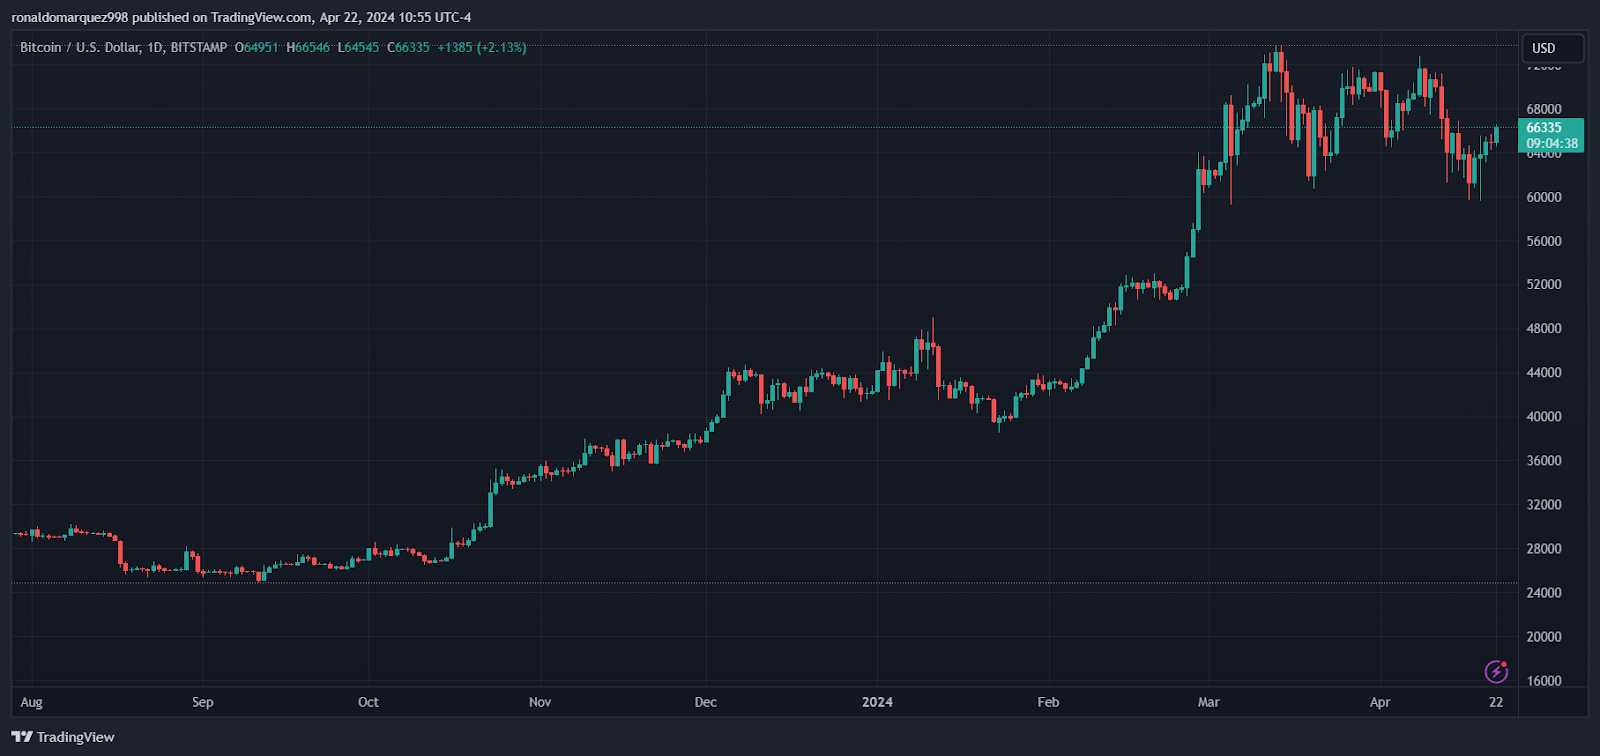Click the 28000 price axis label

coord(1544,549)
